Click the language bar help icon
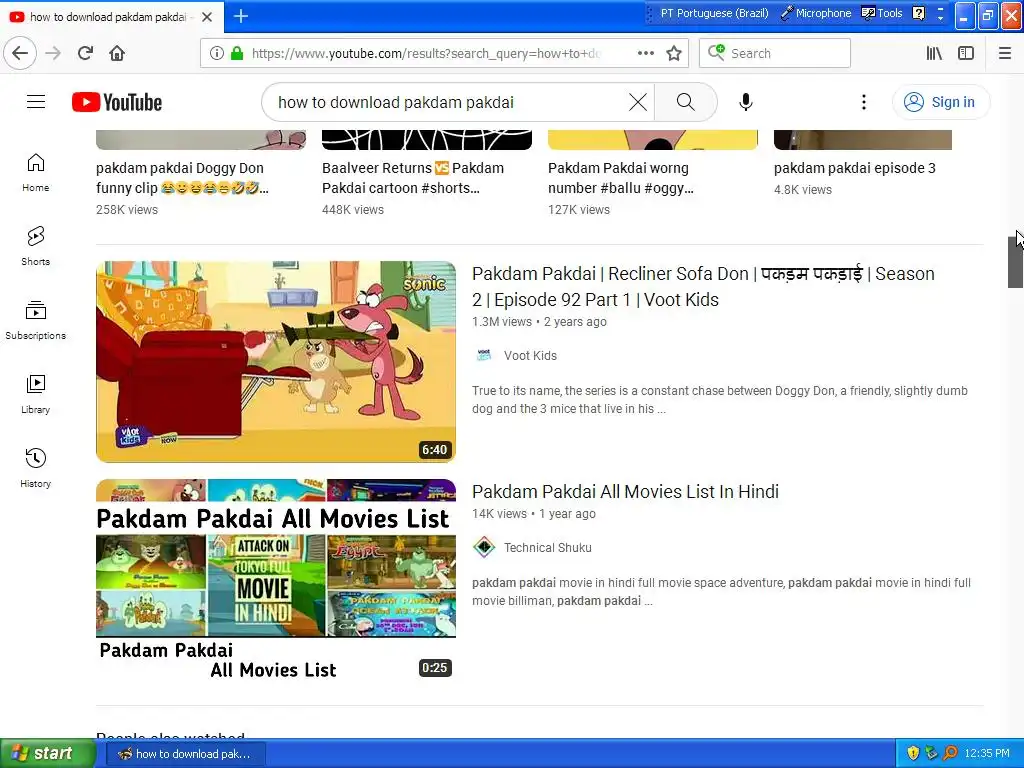This screenshot has width=1024, height=768. 918,13
